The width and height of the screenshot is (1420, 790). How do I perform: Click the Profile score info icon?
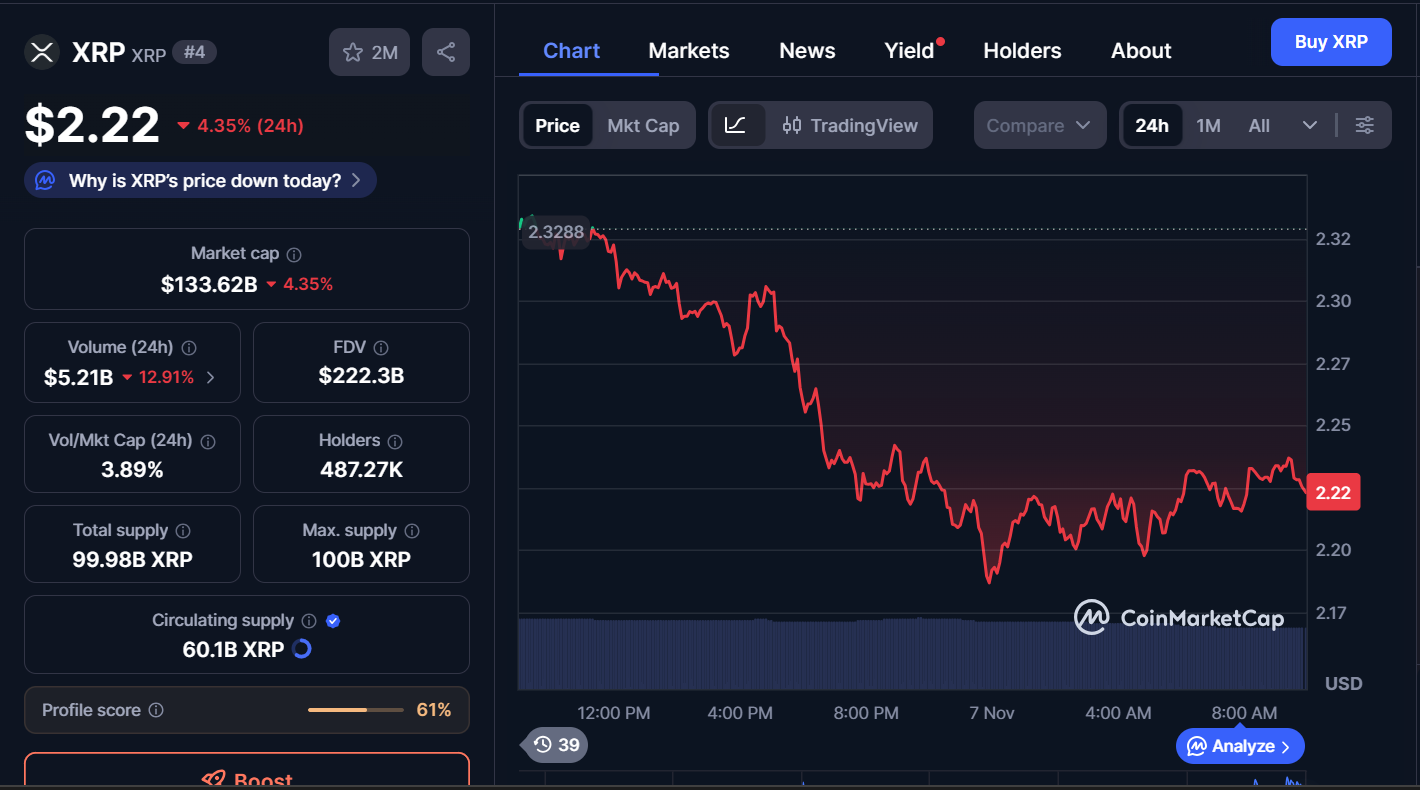pos(156,710)
